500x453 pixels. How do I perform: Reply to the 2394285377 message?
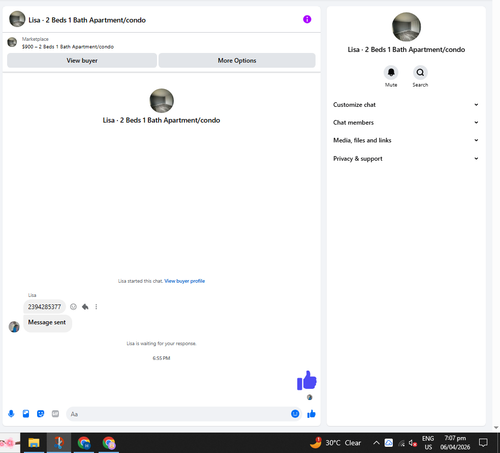tap(85, 307)
